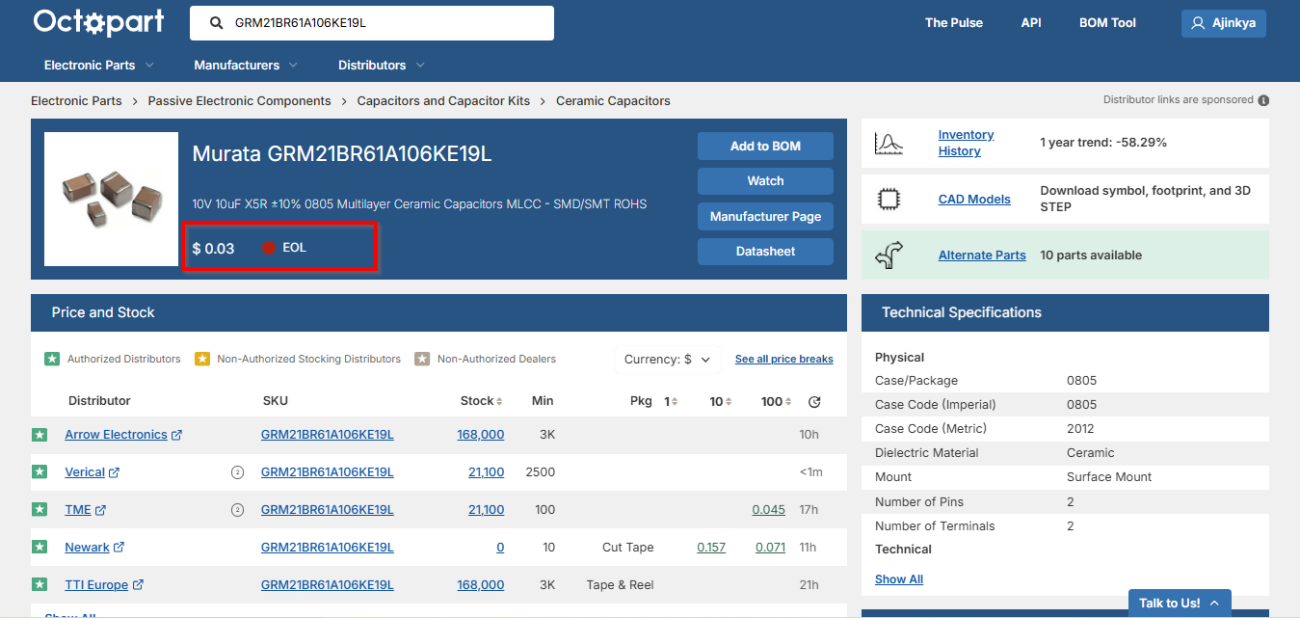The height and width of the screenshot is (618, 1300).
Task: Open the API nav item
Action: click(1031, 23)
